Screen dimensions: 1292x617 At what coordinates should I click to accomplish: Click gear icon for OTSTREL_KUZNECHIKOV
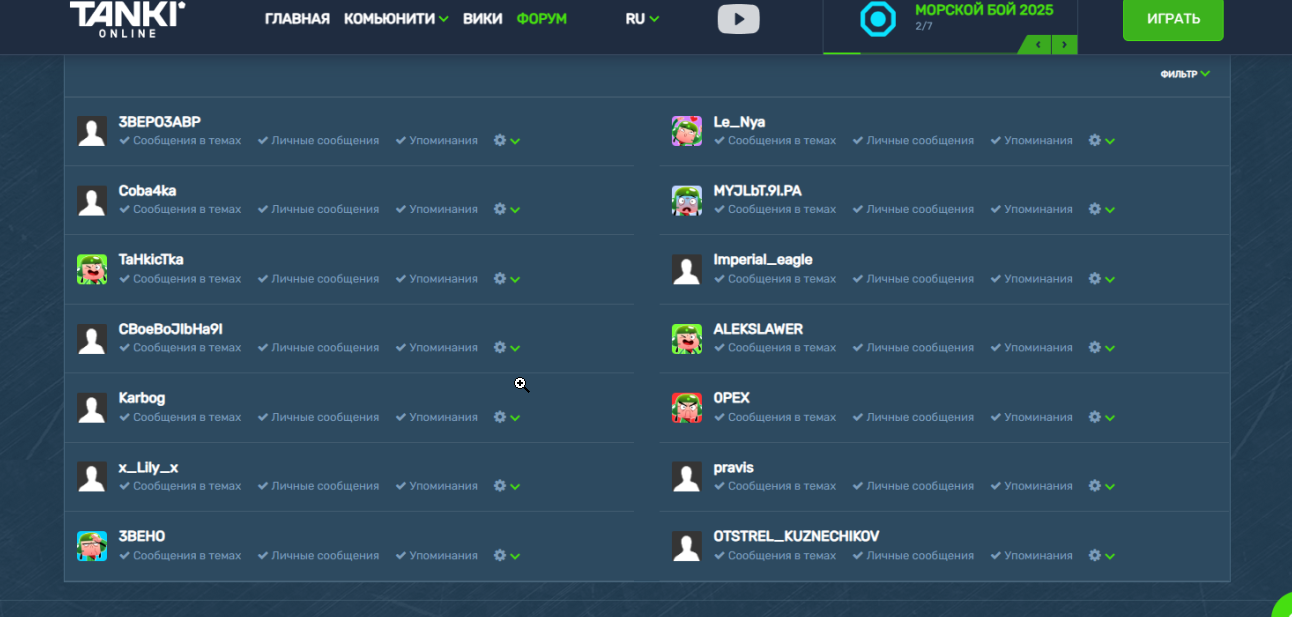pos(1095,555)
